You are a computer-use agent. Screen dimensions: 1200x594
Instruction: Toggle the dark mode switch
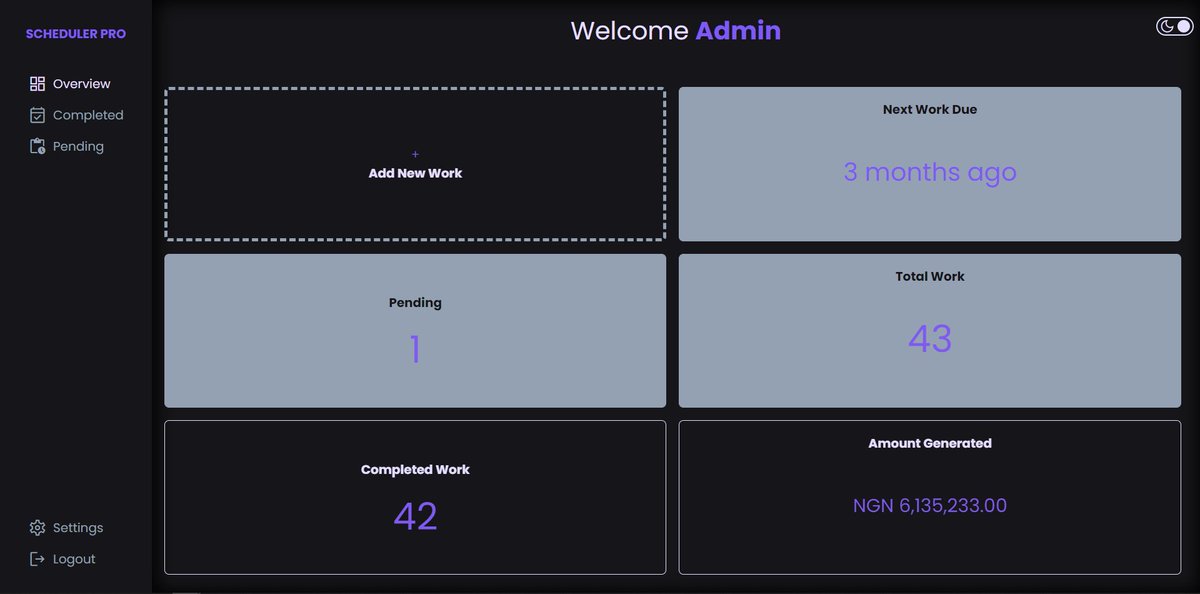(x=1174, y=27)
